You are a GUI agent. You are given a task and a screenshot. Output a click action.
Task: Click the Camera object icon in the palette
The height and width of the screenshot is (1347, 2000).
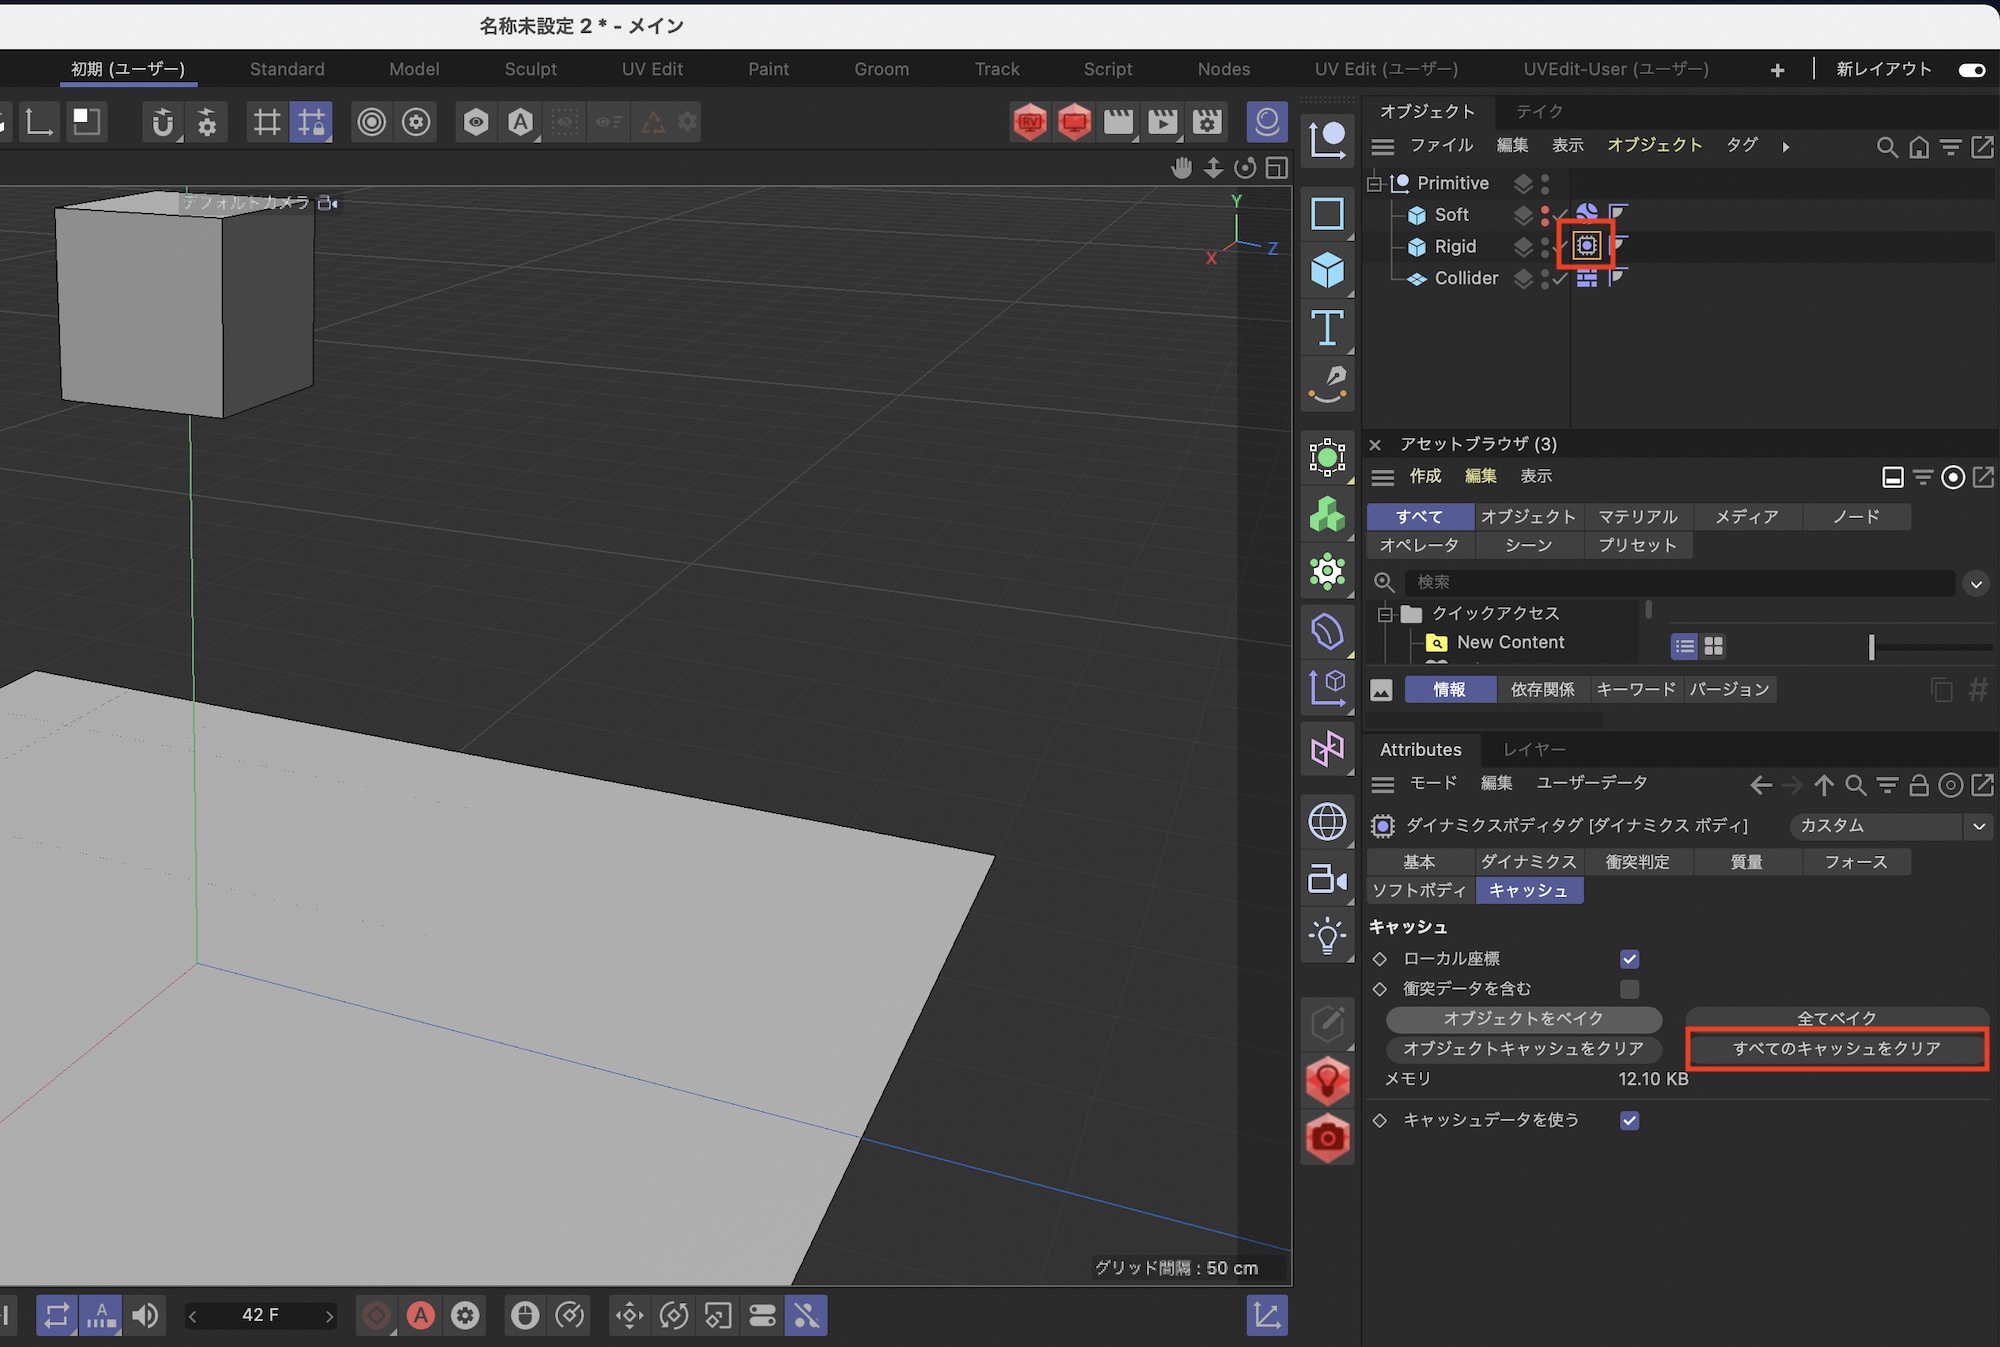1327,879
